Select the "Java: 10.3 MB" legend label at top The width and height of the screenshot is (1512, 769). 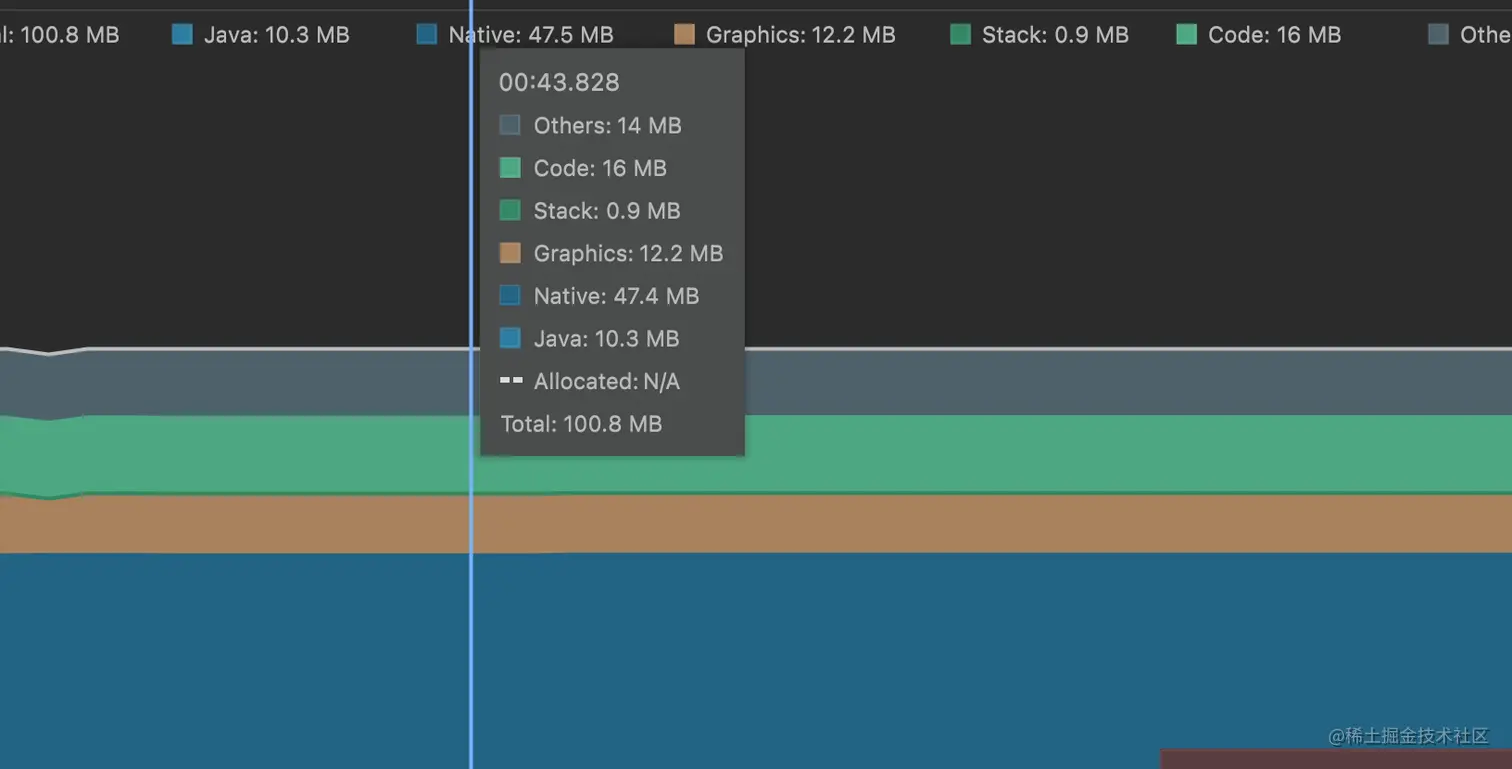[277, 35]
